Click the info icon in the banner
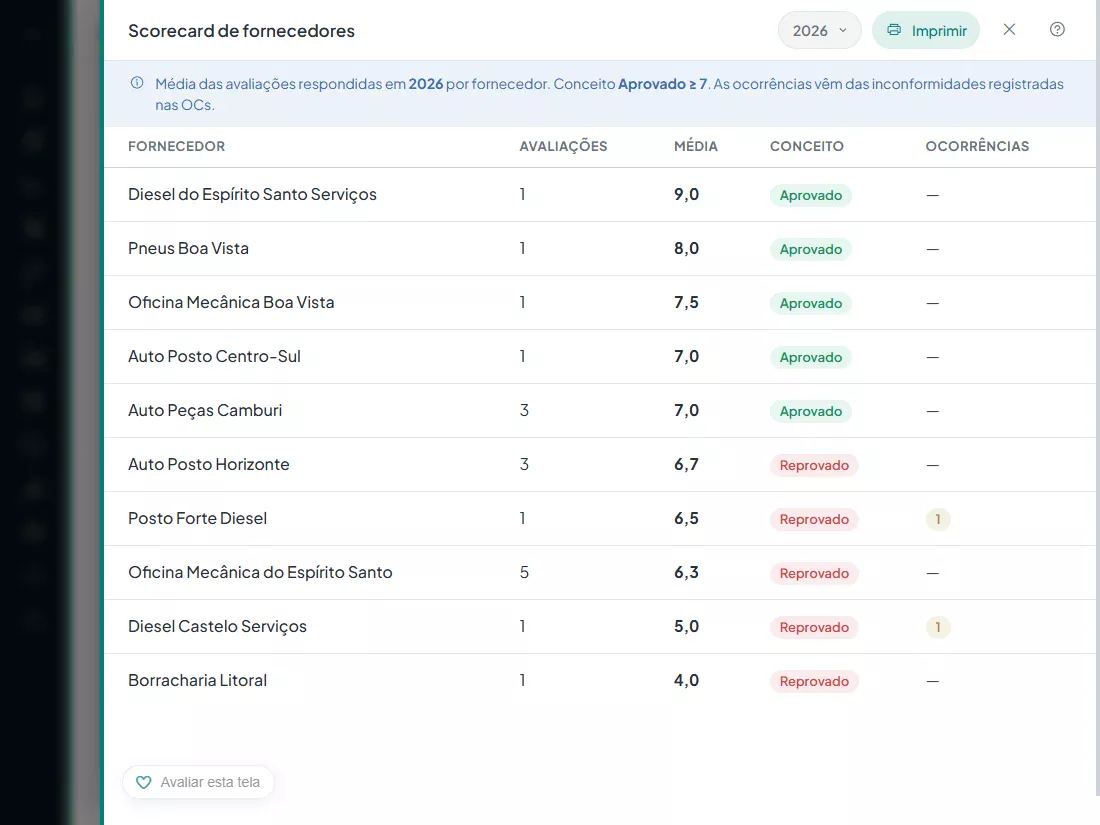This screenshot has width=1100, height=825. [138, 83]
